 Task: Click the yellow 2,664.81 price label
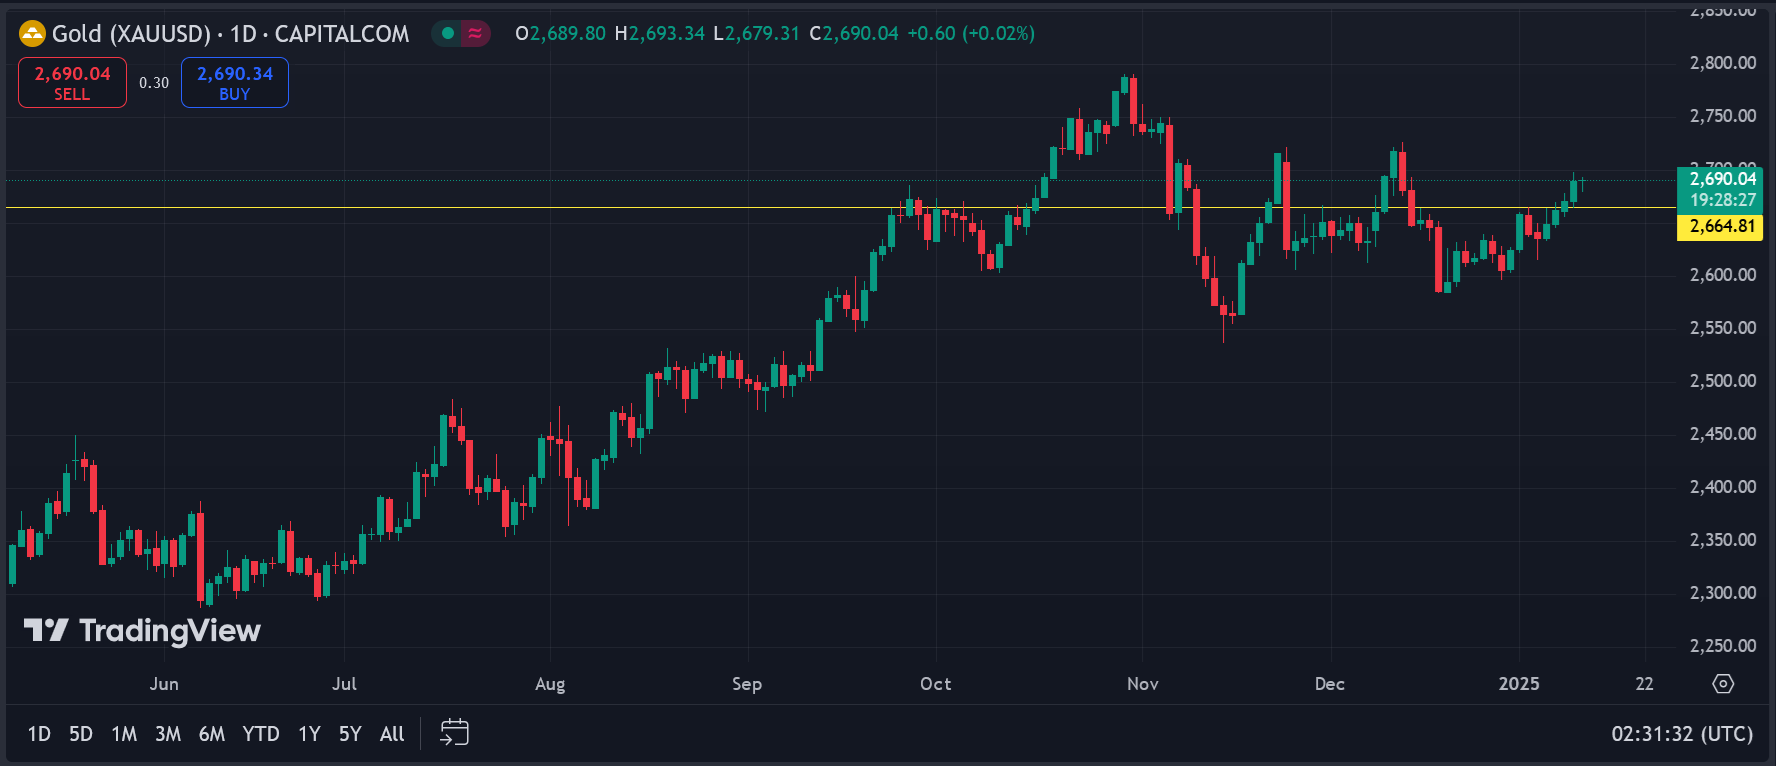click(x=1721, y=226)
